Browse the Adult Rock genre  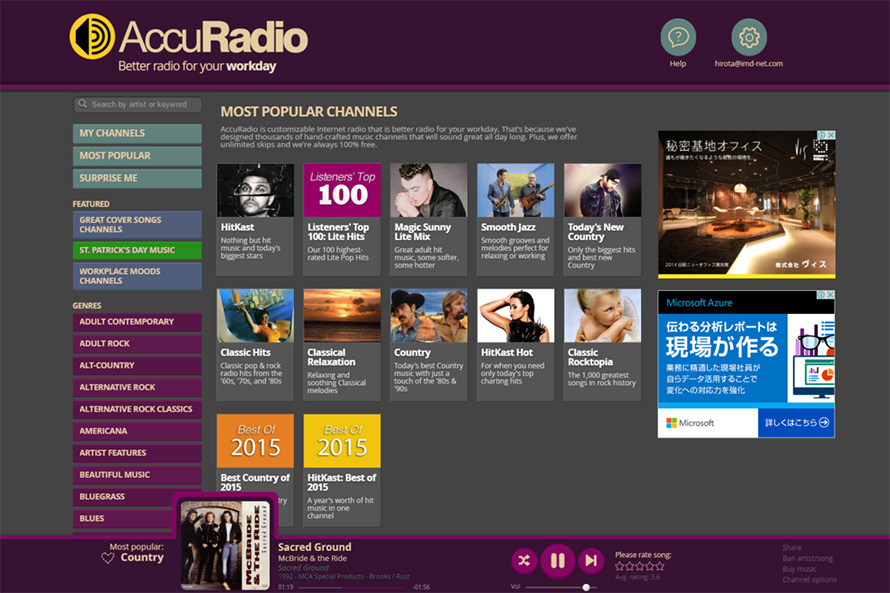point(137,344)
